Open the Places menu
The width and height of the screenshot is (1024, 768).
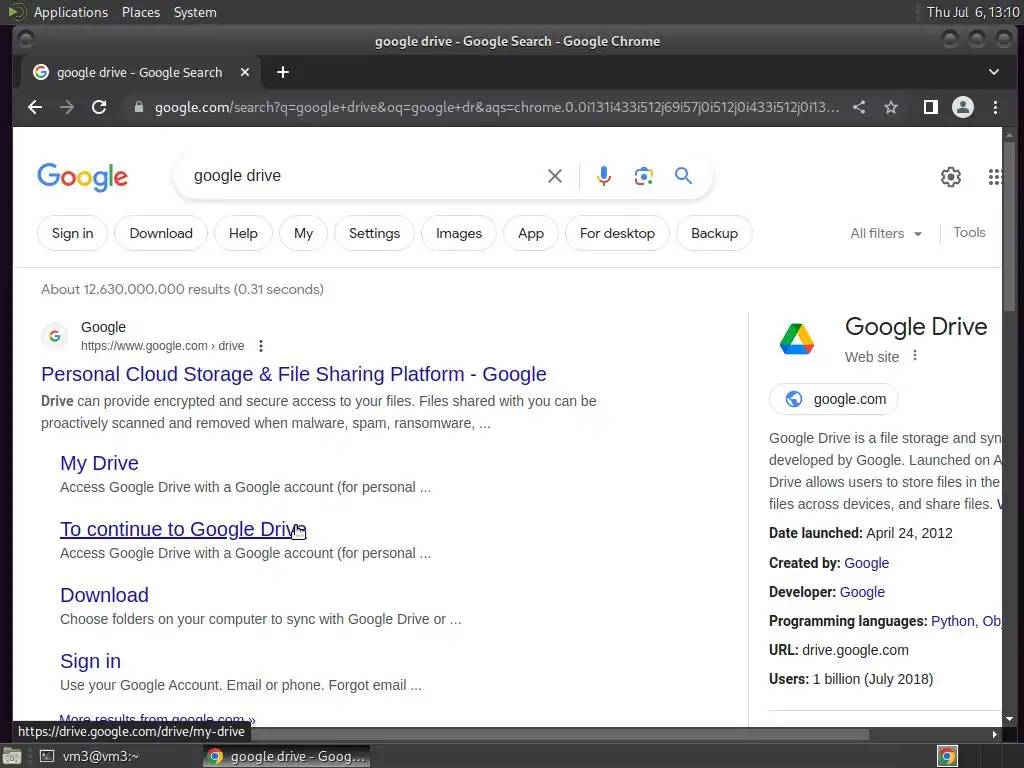pyautogui.click(x=141, y=12)
